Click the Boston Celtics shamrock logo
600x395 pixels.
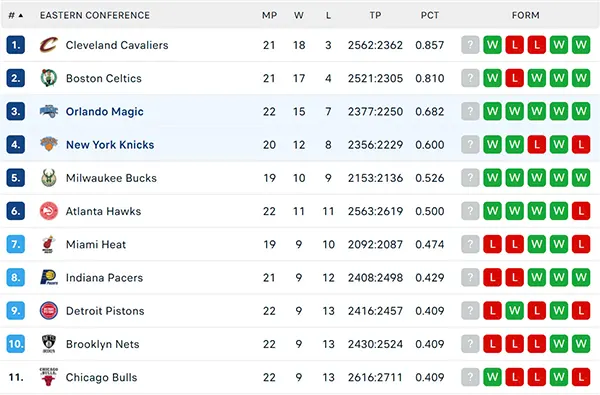(x=49, y=78)
